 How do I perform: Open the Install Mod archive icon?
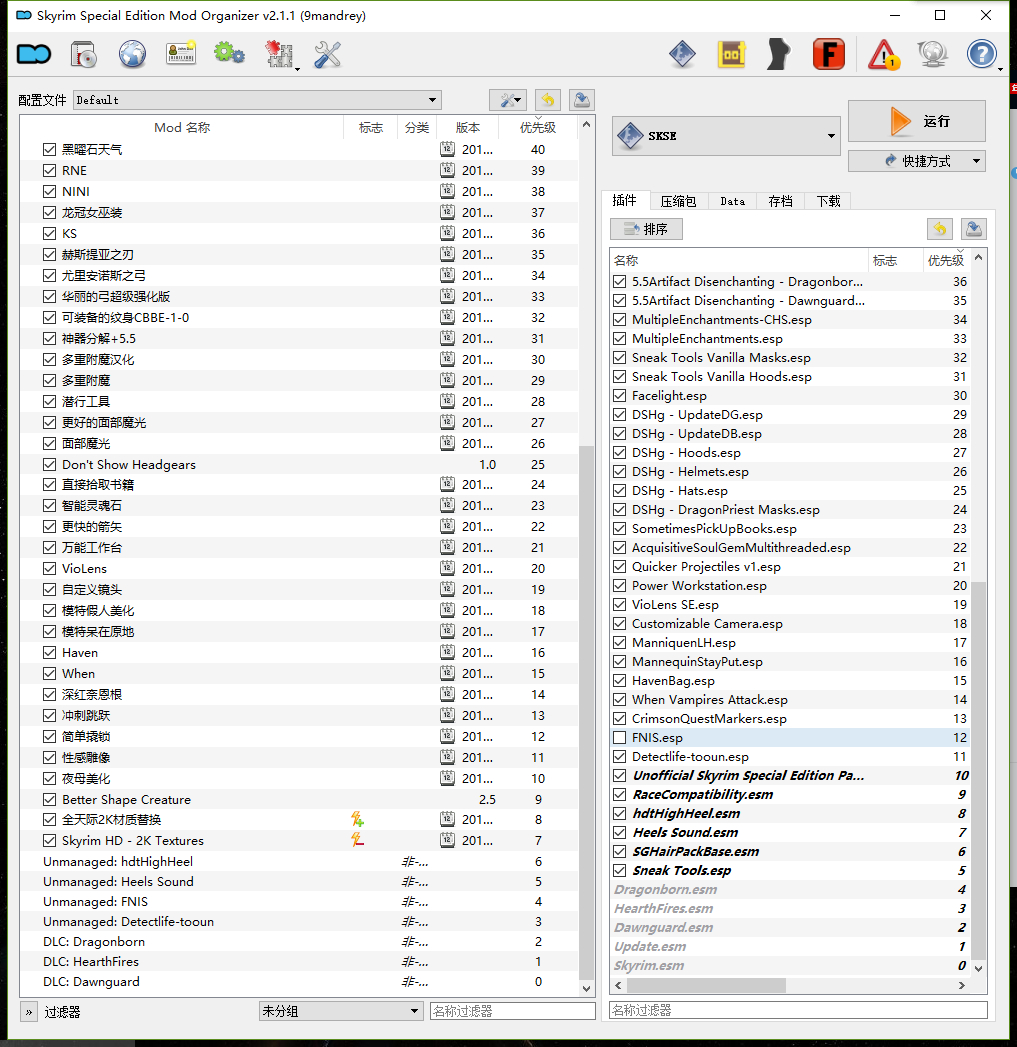click(84, 55)
